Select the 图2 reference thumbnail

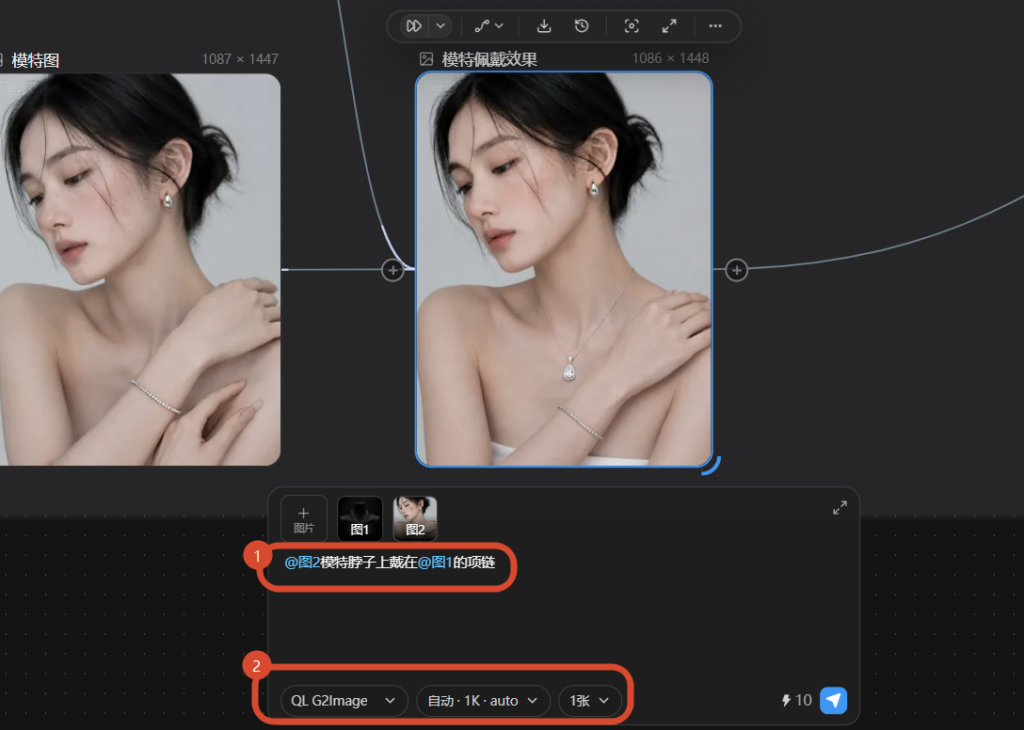point(415,519)
